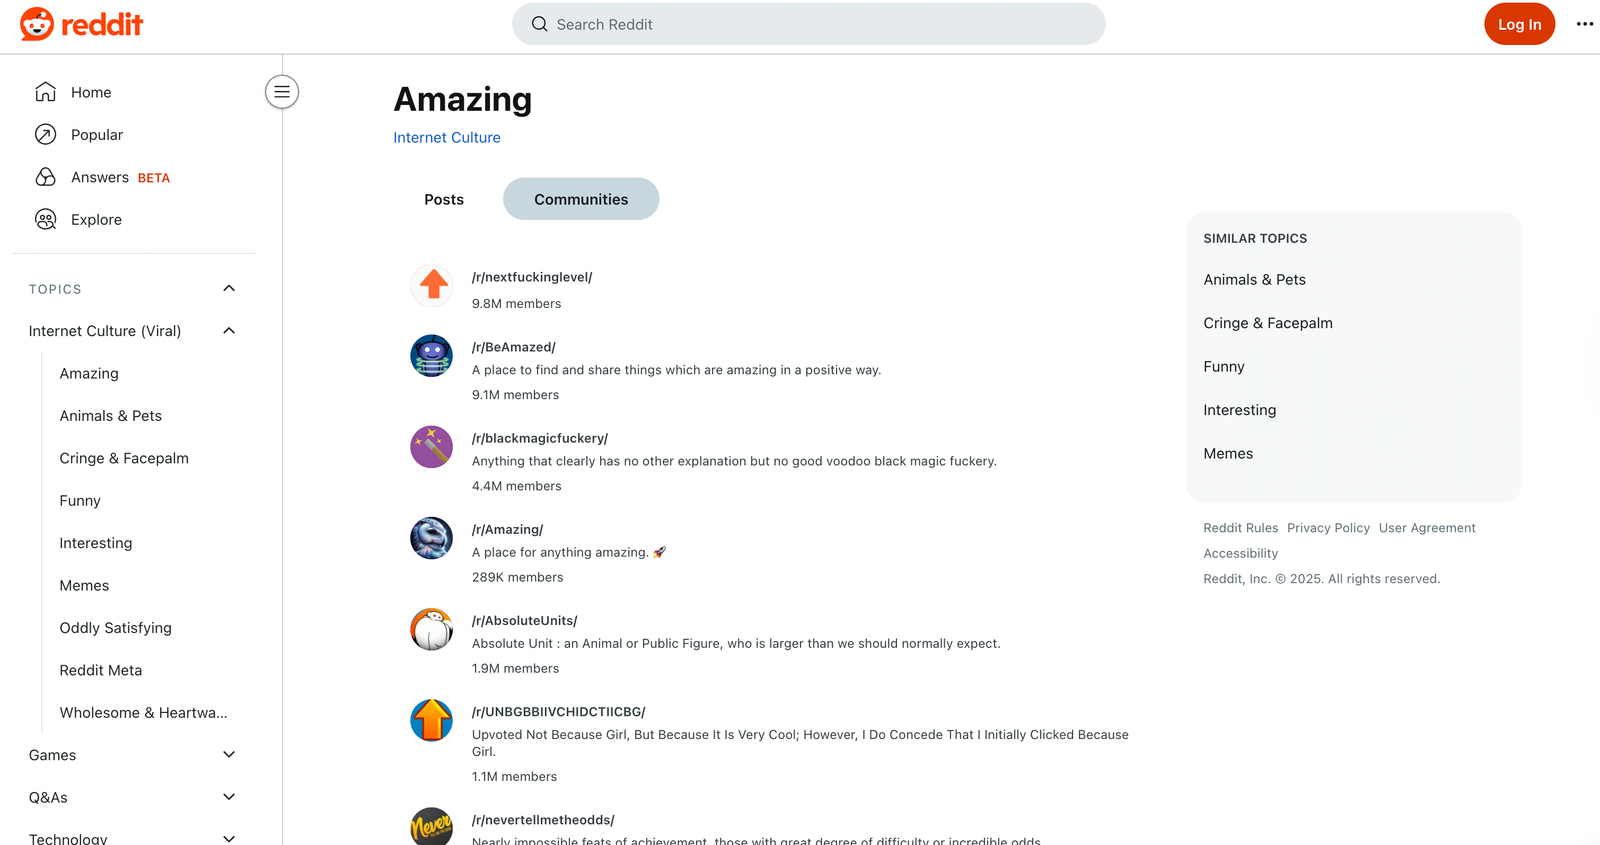The width and height of the screenshot is (1600, 845).
Task: Click the Log In button
Action: pos(1519,24)
